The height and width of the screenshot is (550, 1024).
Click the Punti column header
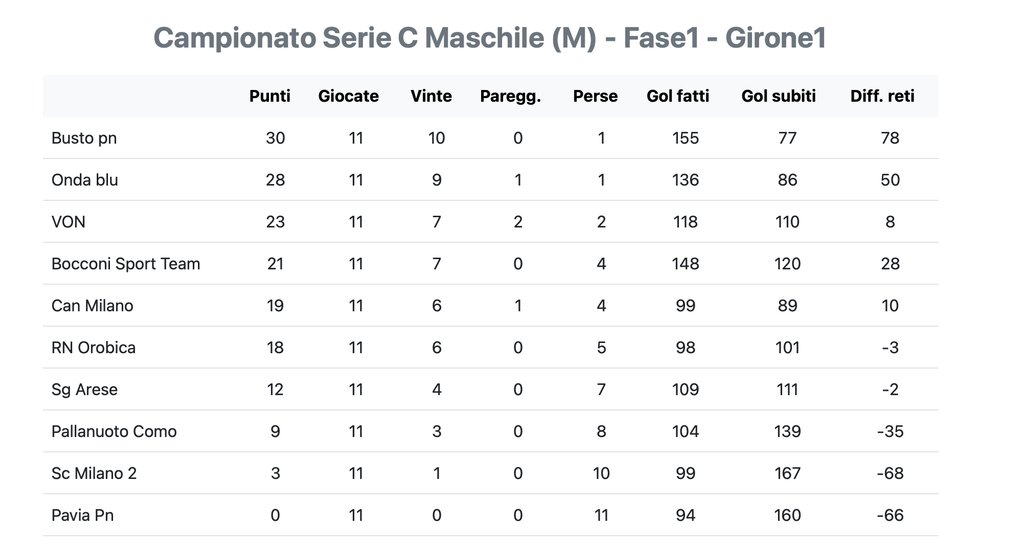[x=270, y=96]
